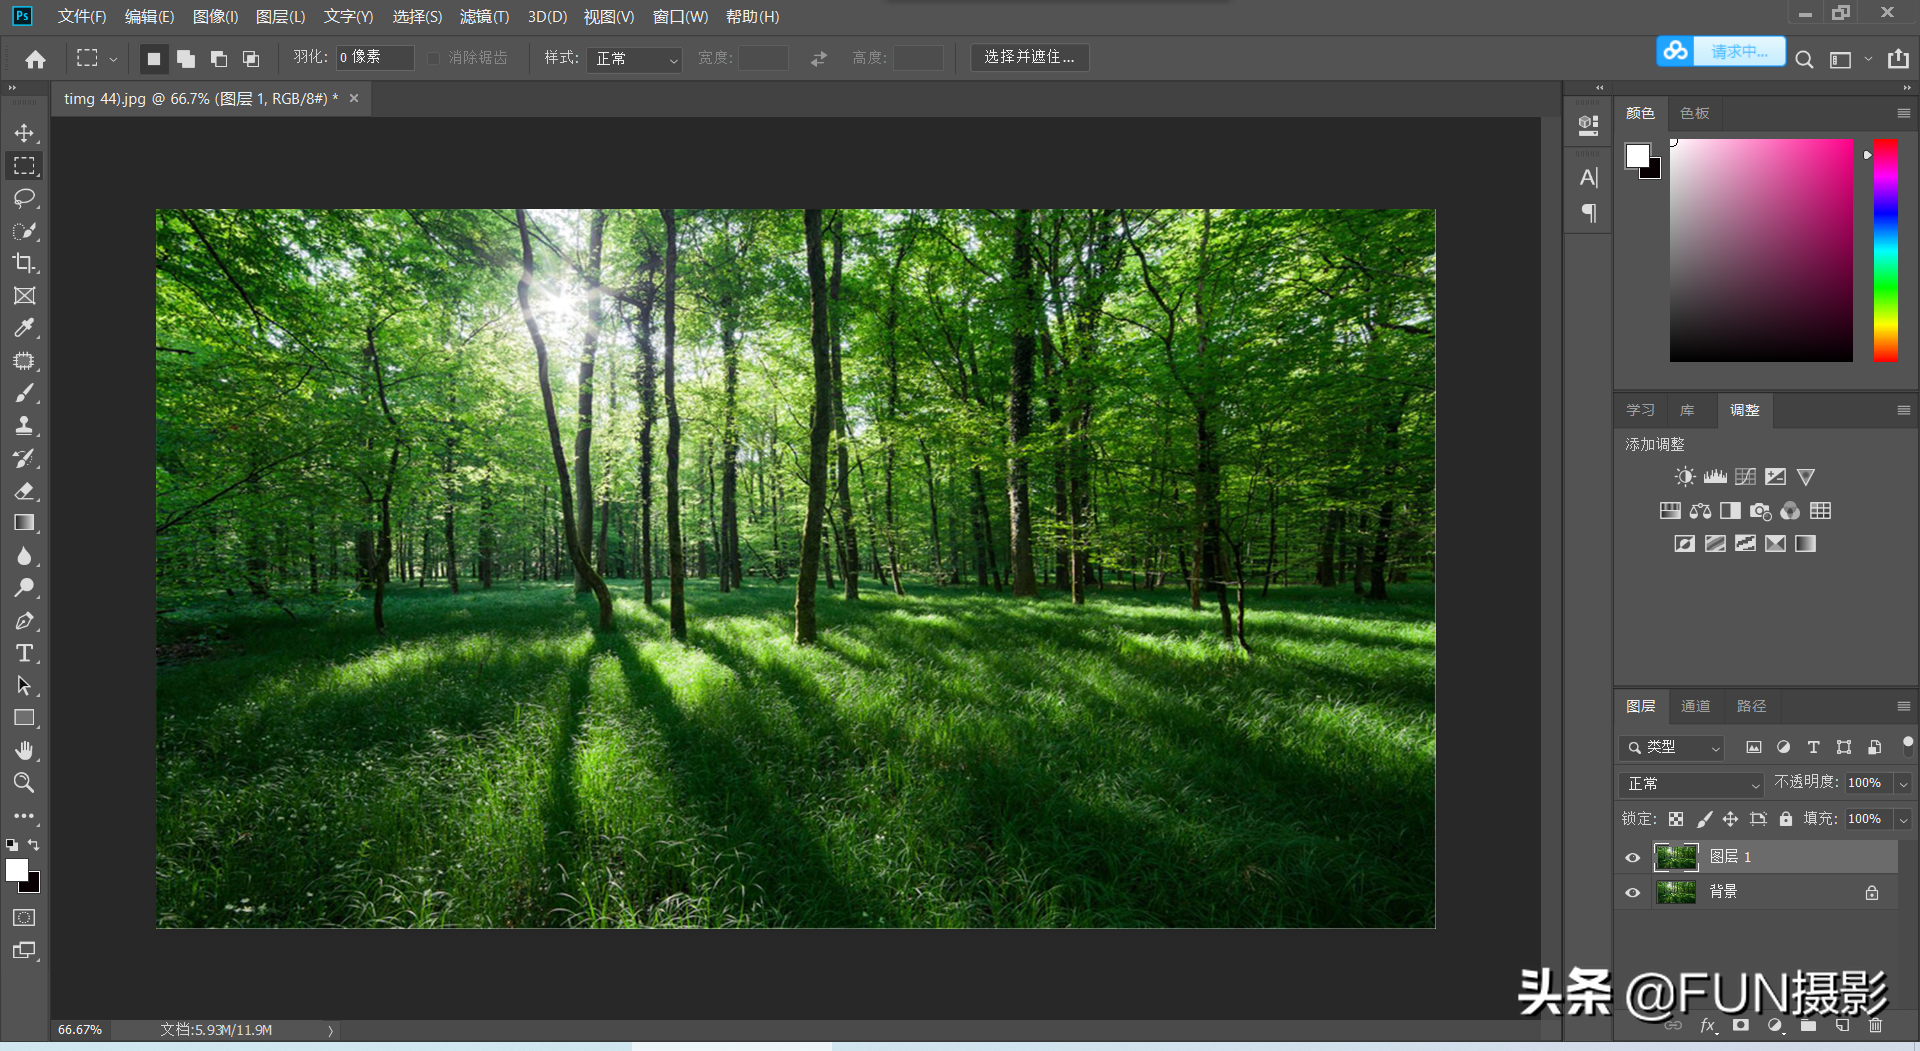Toggle the layer filter switch
The image size is (1920, 1051).
[1907, 744]
